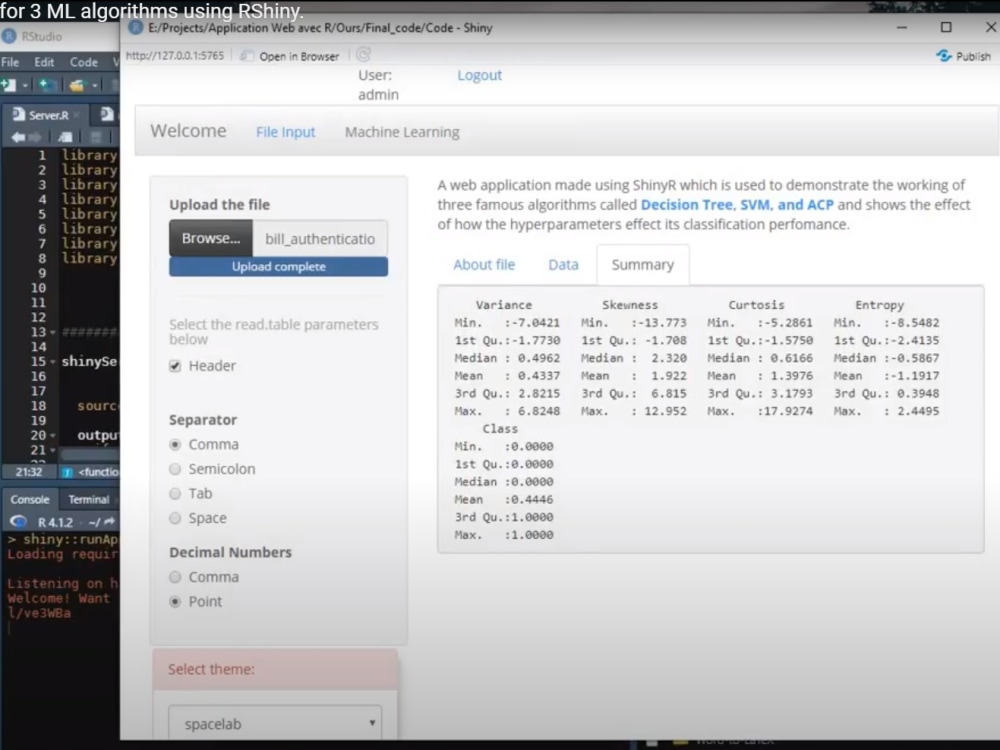
Task: Toggle the Header checkbox
Action: [175, 366]
